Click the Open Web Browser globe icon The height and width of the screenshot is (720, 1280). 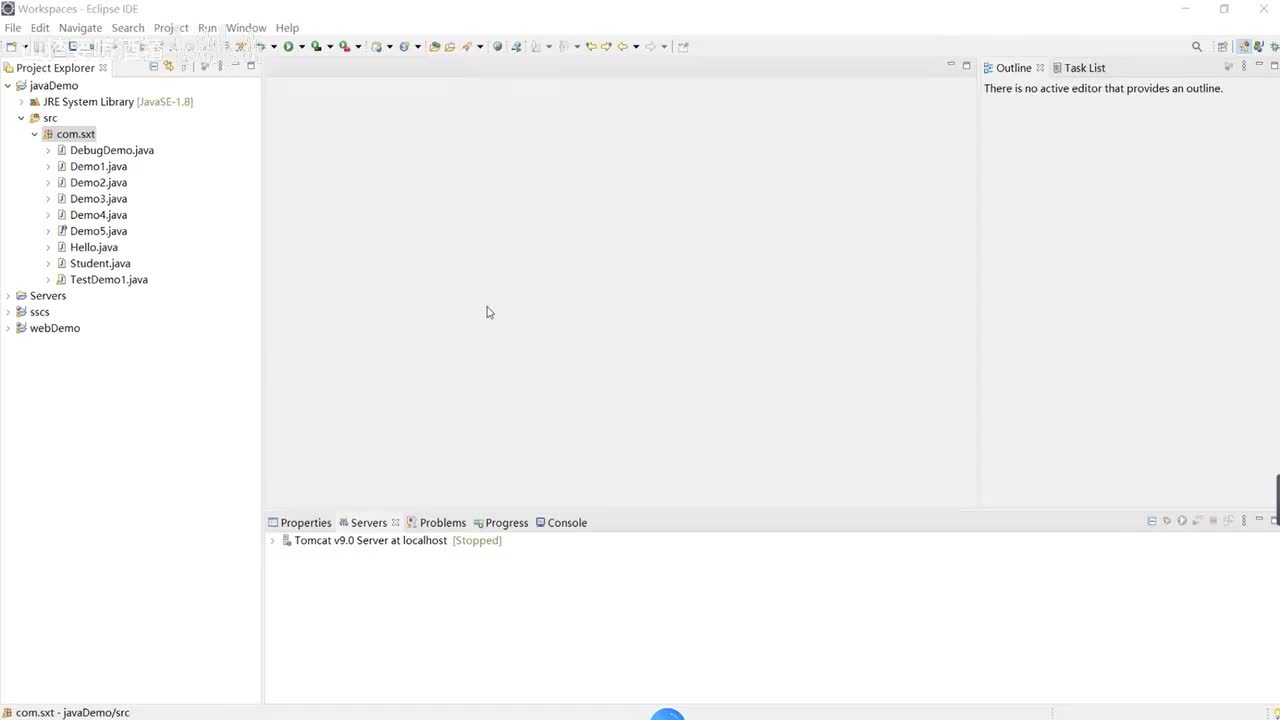click(x=497, y=46)
